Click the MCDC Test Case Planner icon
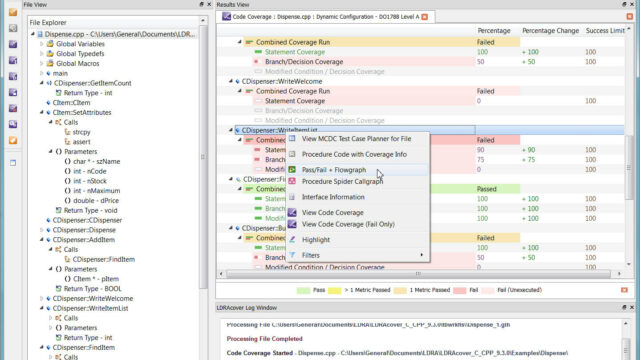This screenshot has height=360, width=640. (x=292, y=139)
